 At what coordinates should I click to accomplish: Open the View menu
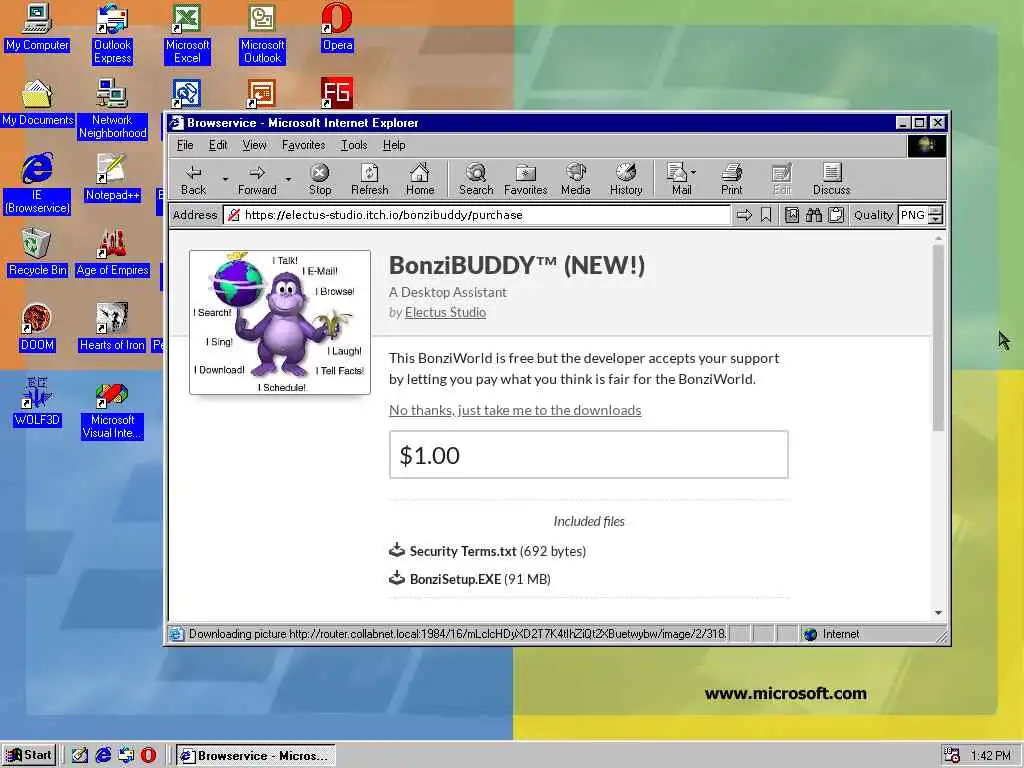point(254,145)
